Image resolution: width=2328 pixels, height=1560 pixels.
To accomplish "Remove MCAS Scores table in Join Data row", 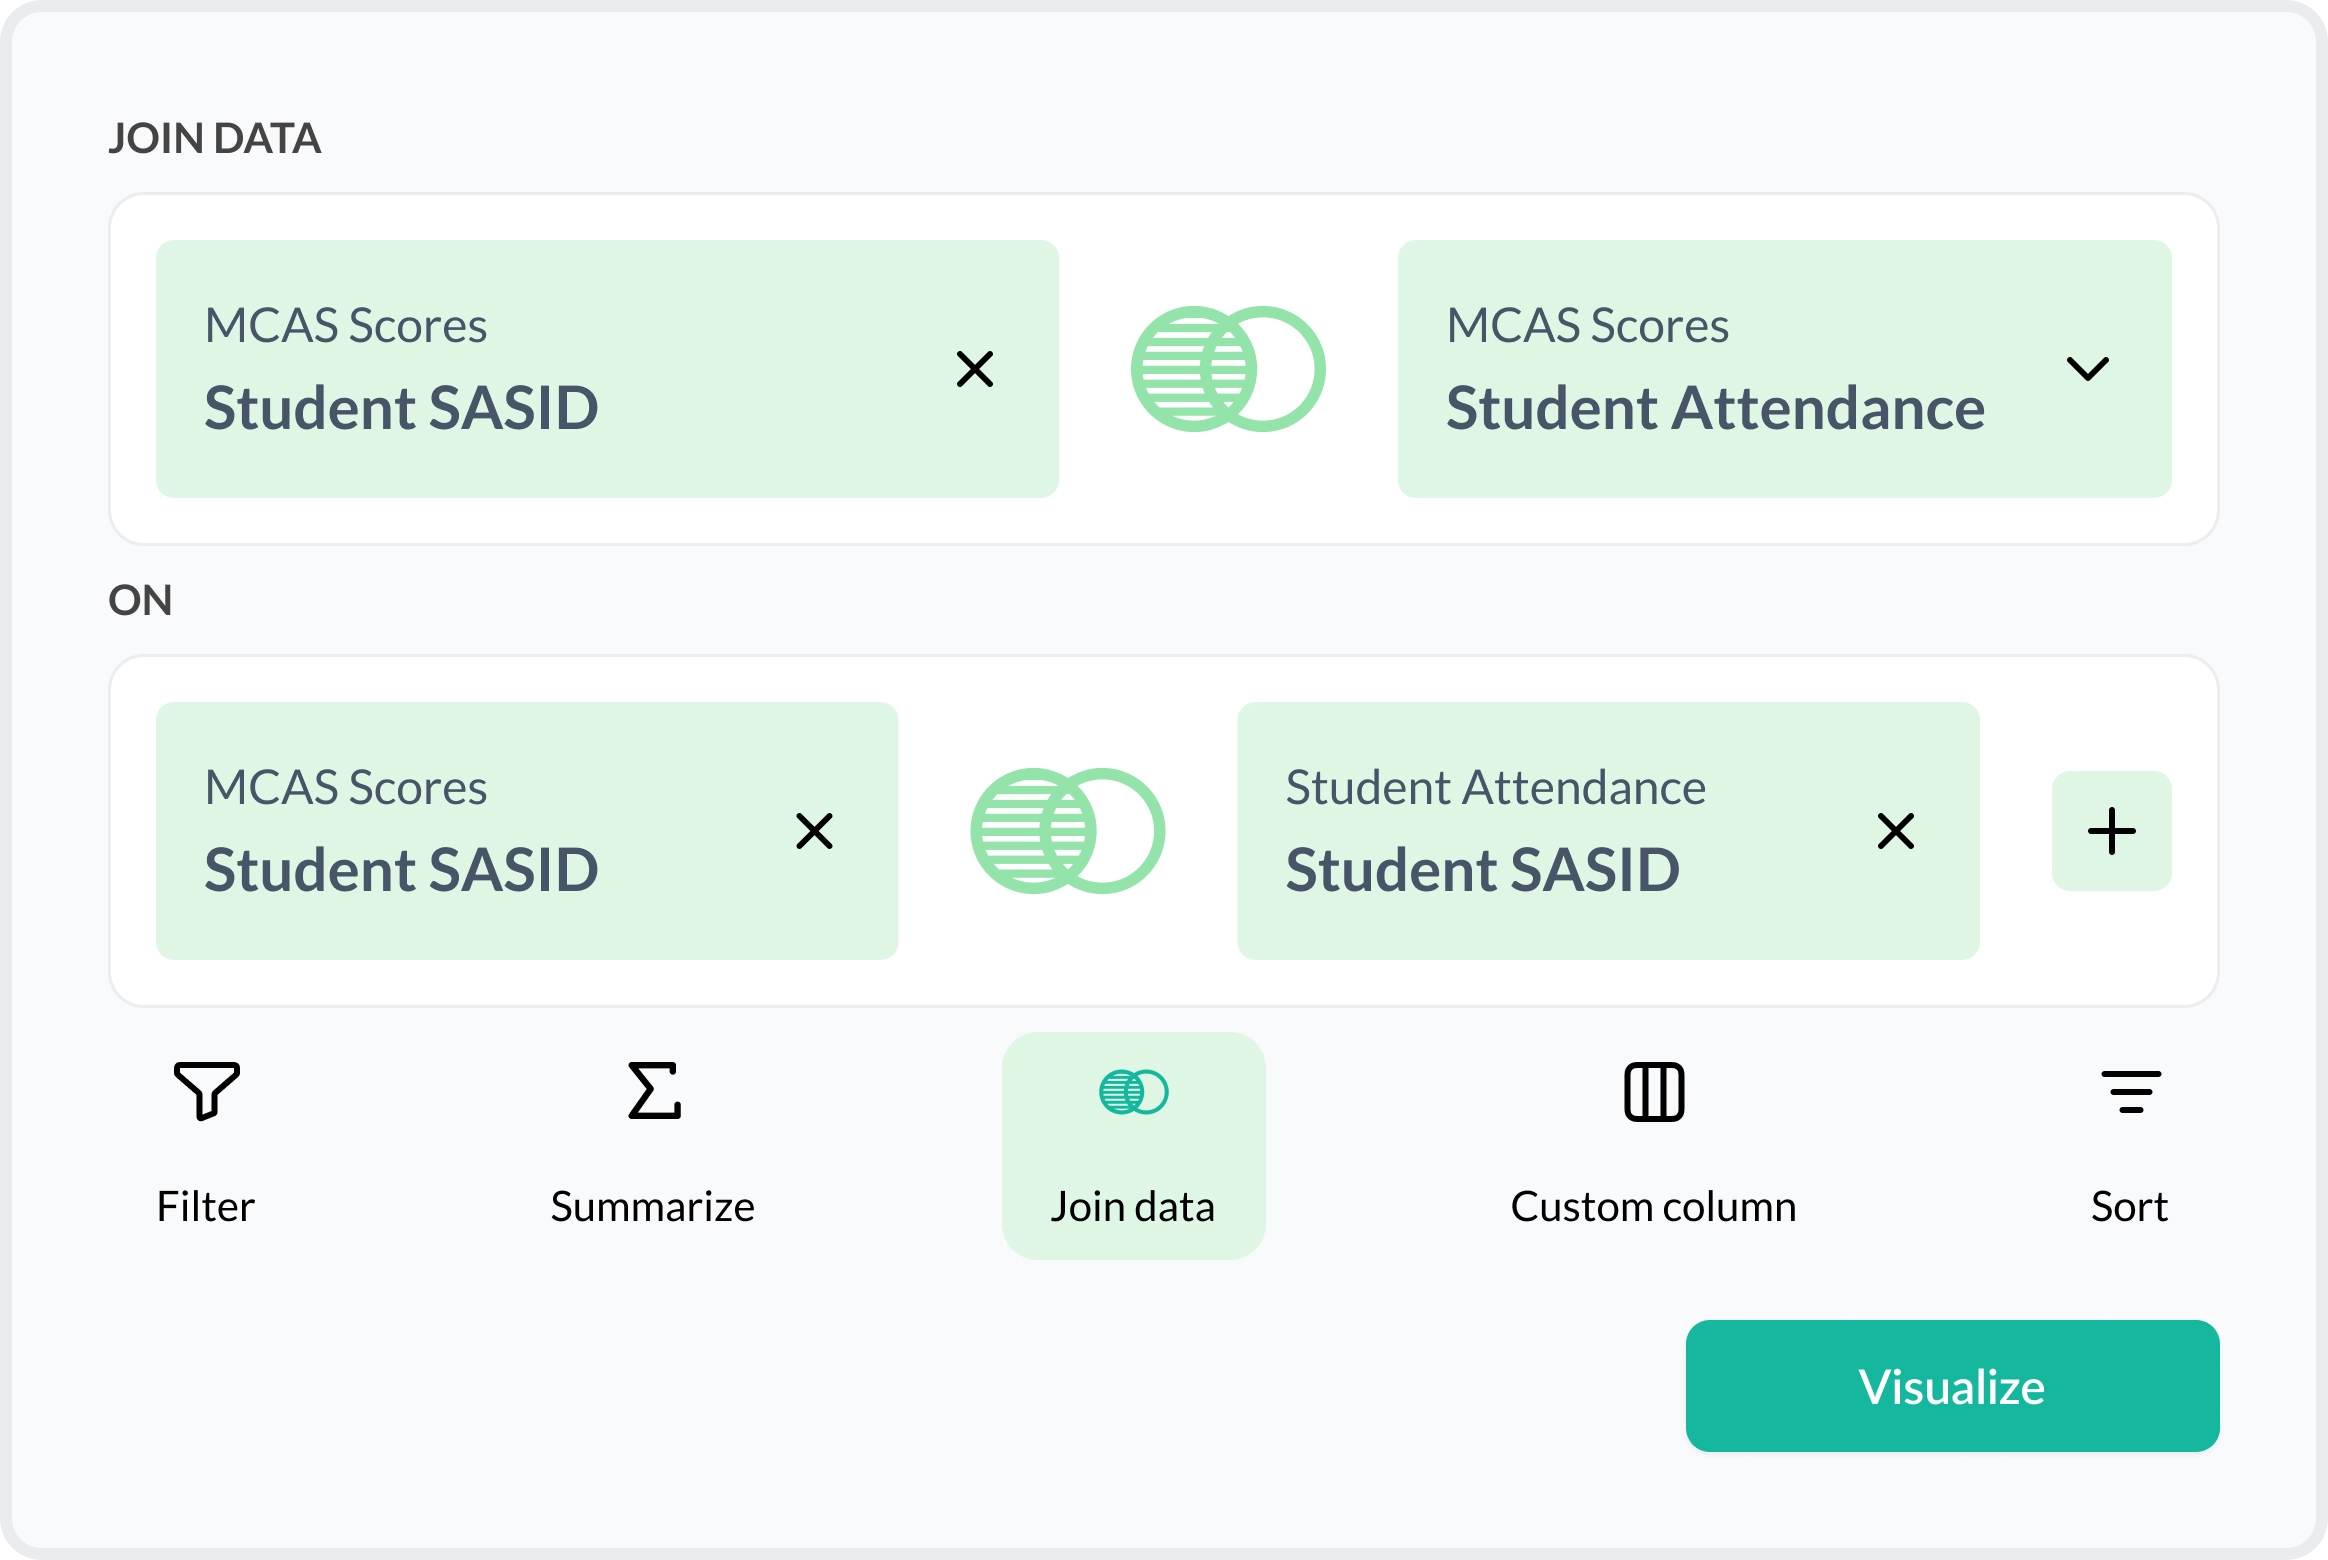I will click(975, 369).
